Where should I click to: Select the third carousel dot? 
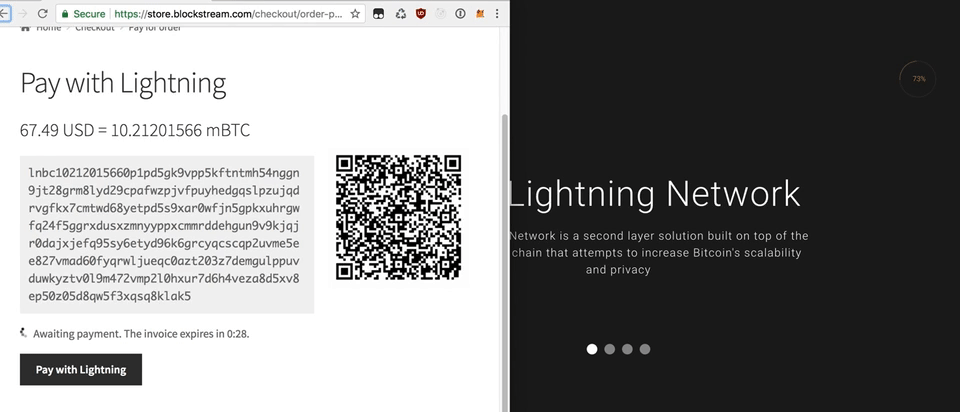pos(627,349)
